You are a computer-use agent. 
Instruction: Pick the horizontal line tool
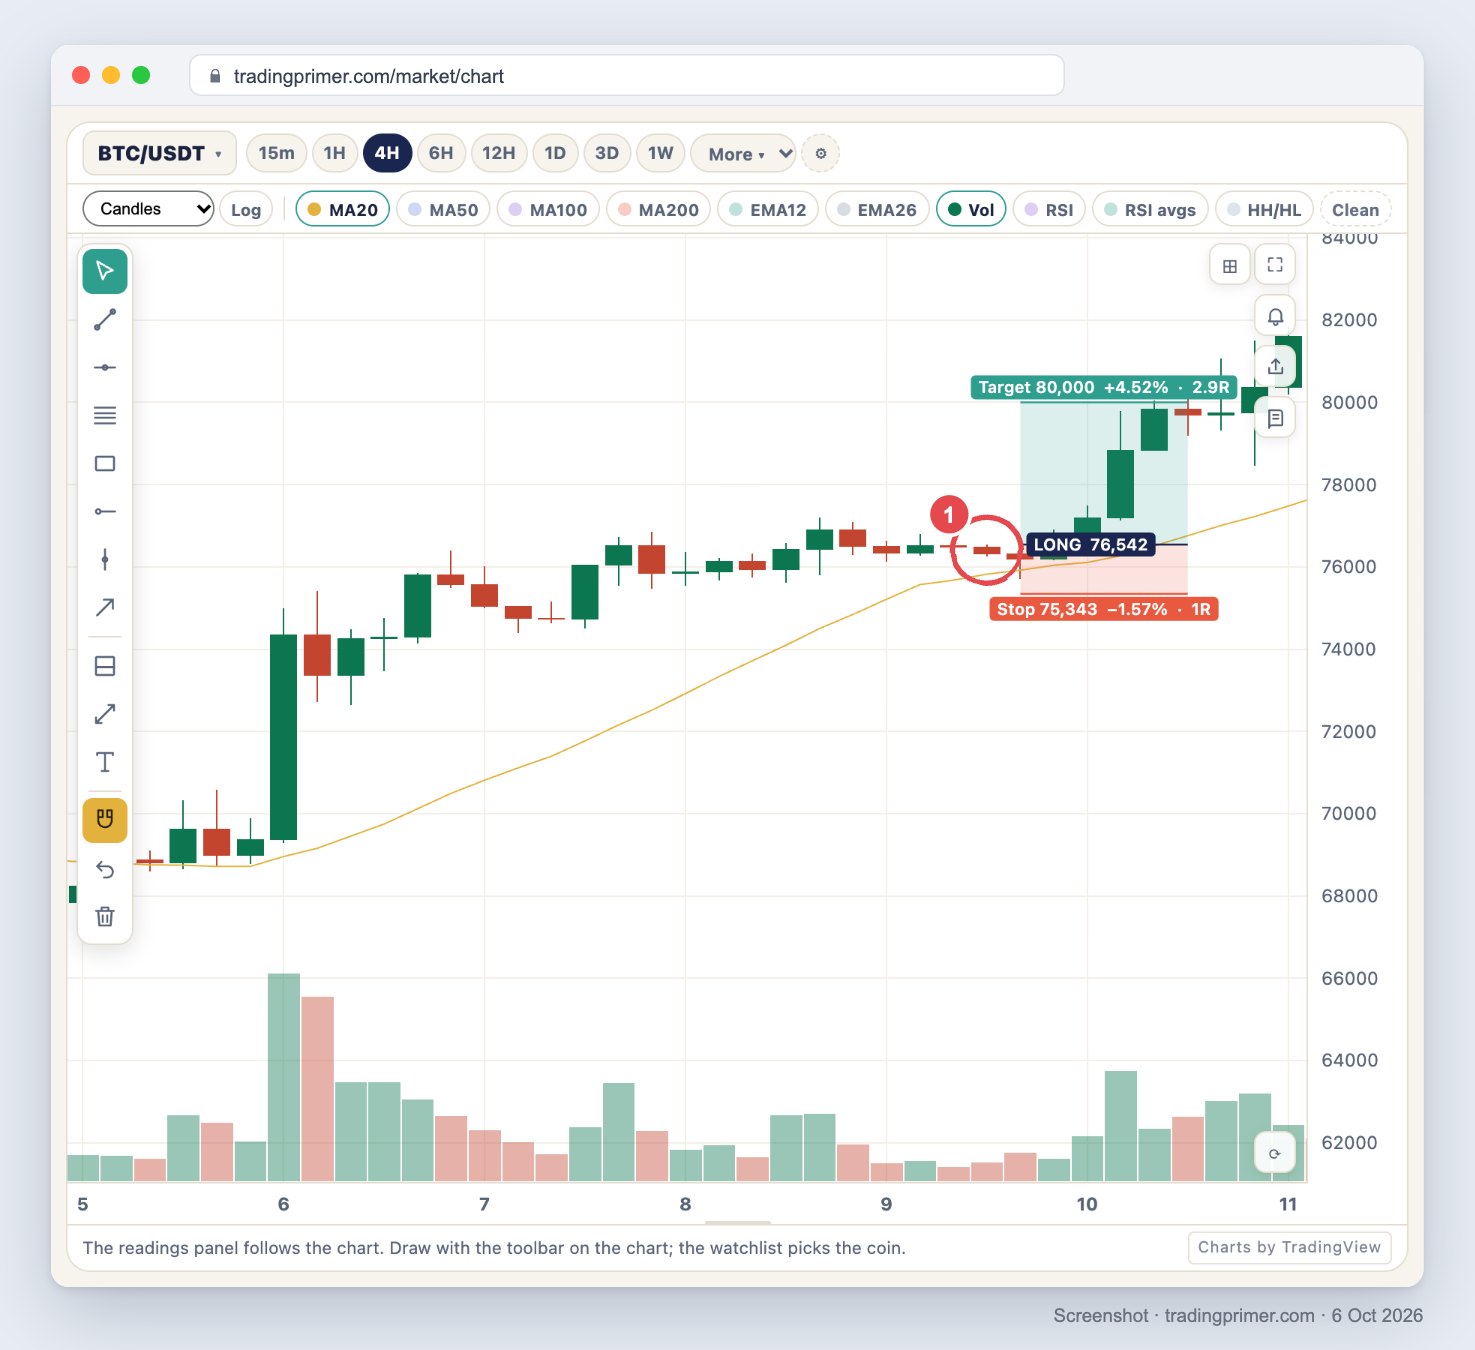point(105,367)
